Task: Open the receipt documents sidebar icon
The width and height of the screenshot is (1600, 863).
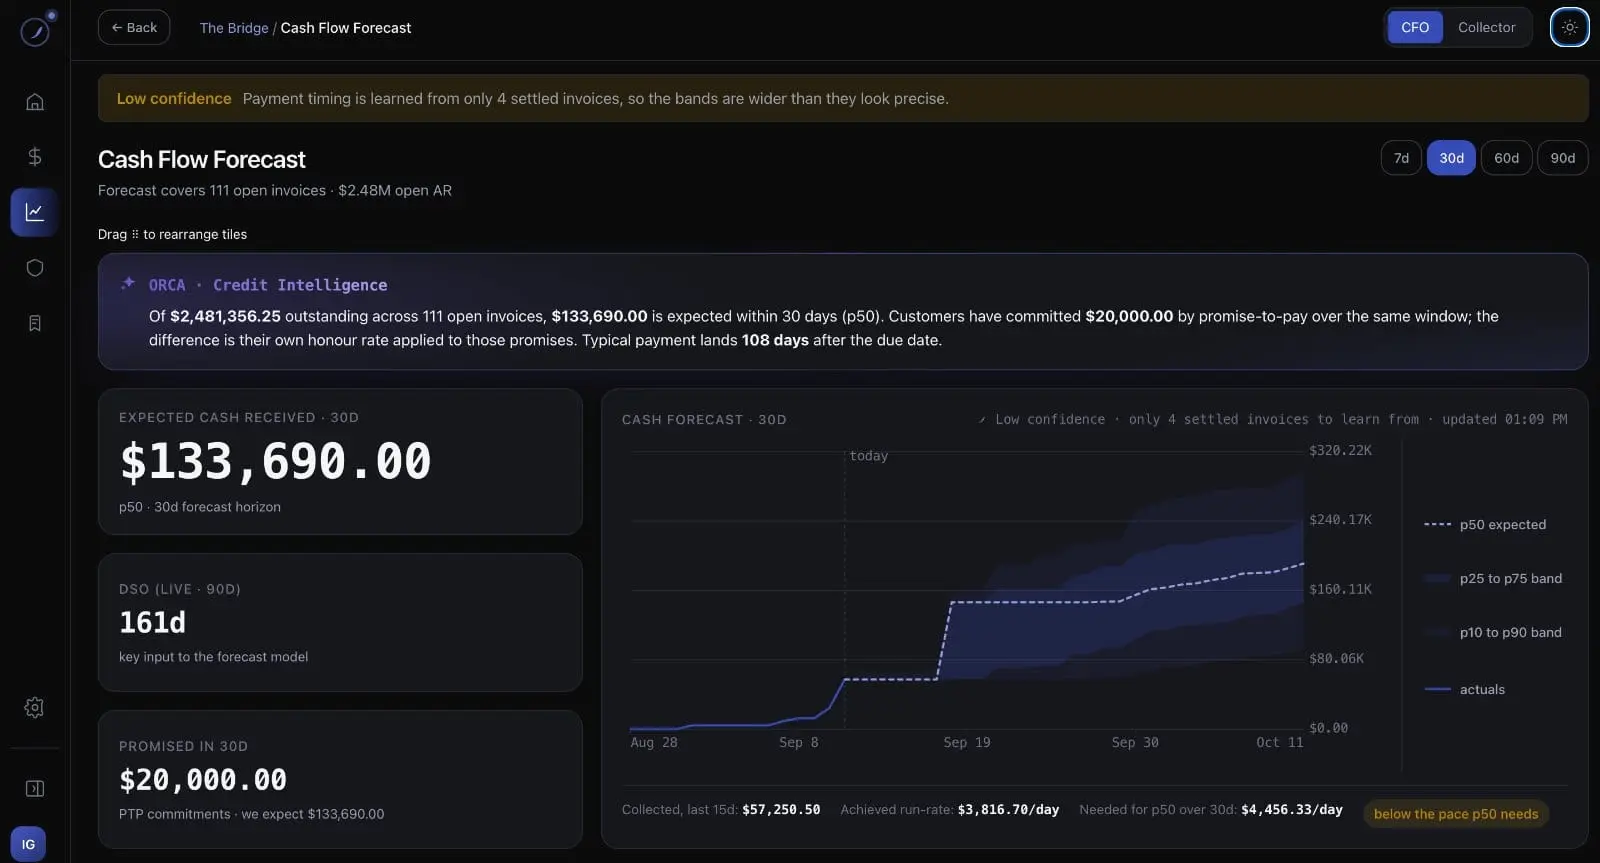Action: click(35, 323)
